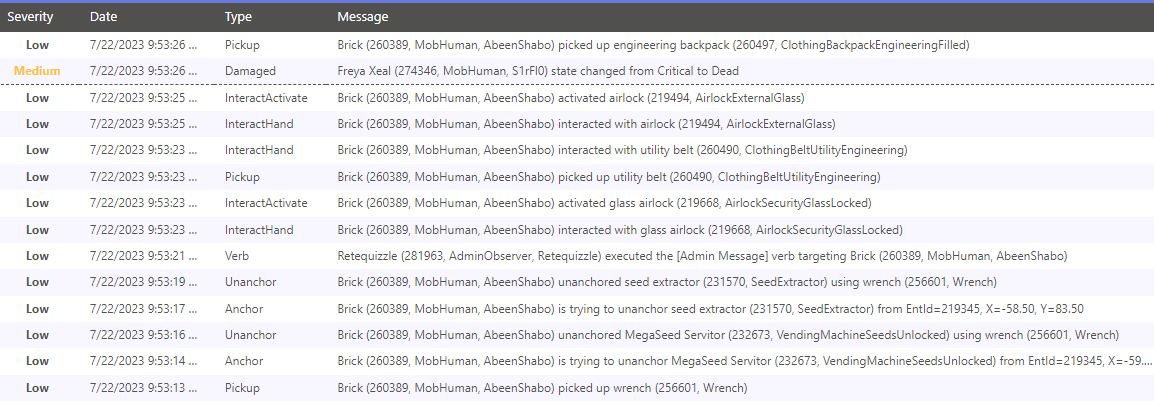Select the Medium severity Damaged log row

click(x=577, y=71)
